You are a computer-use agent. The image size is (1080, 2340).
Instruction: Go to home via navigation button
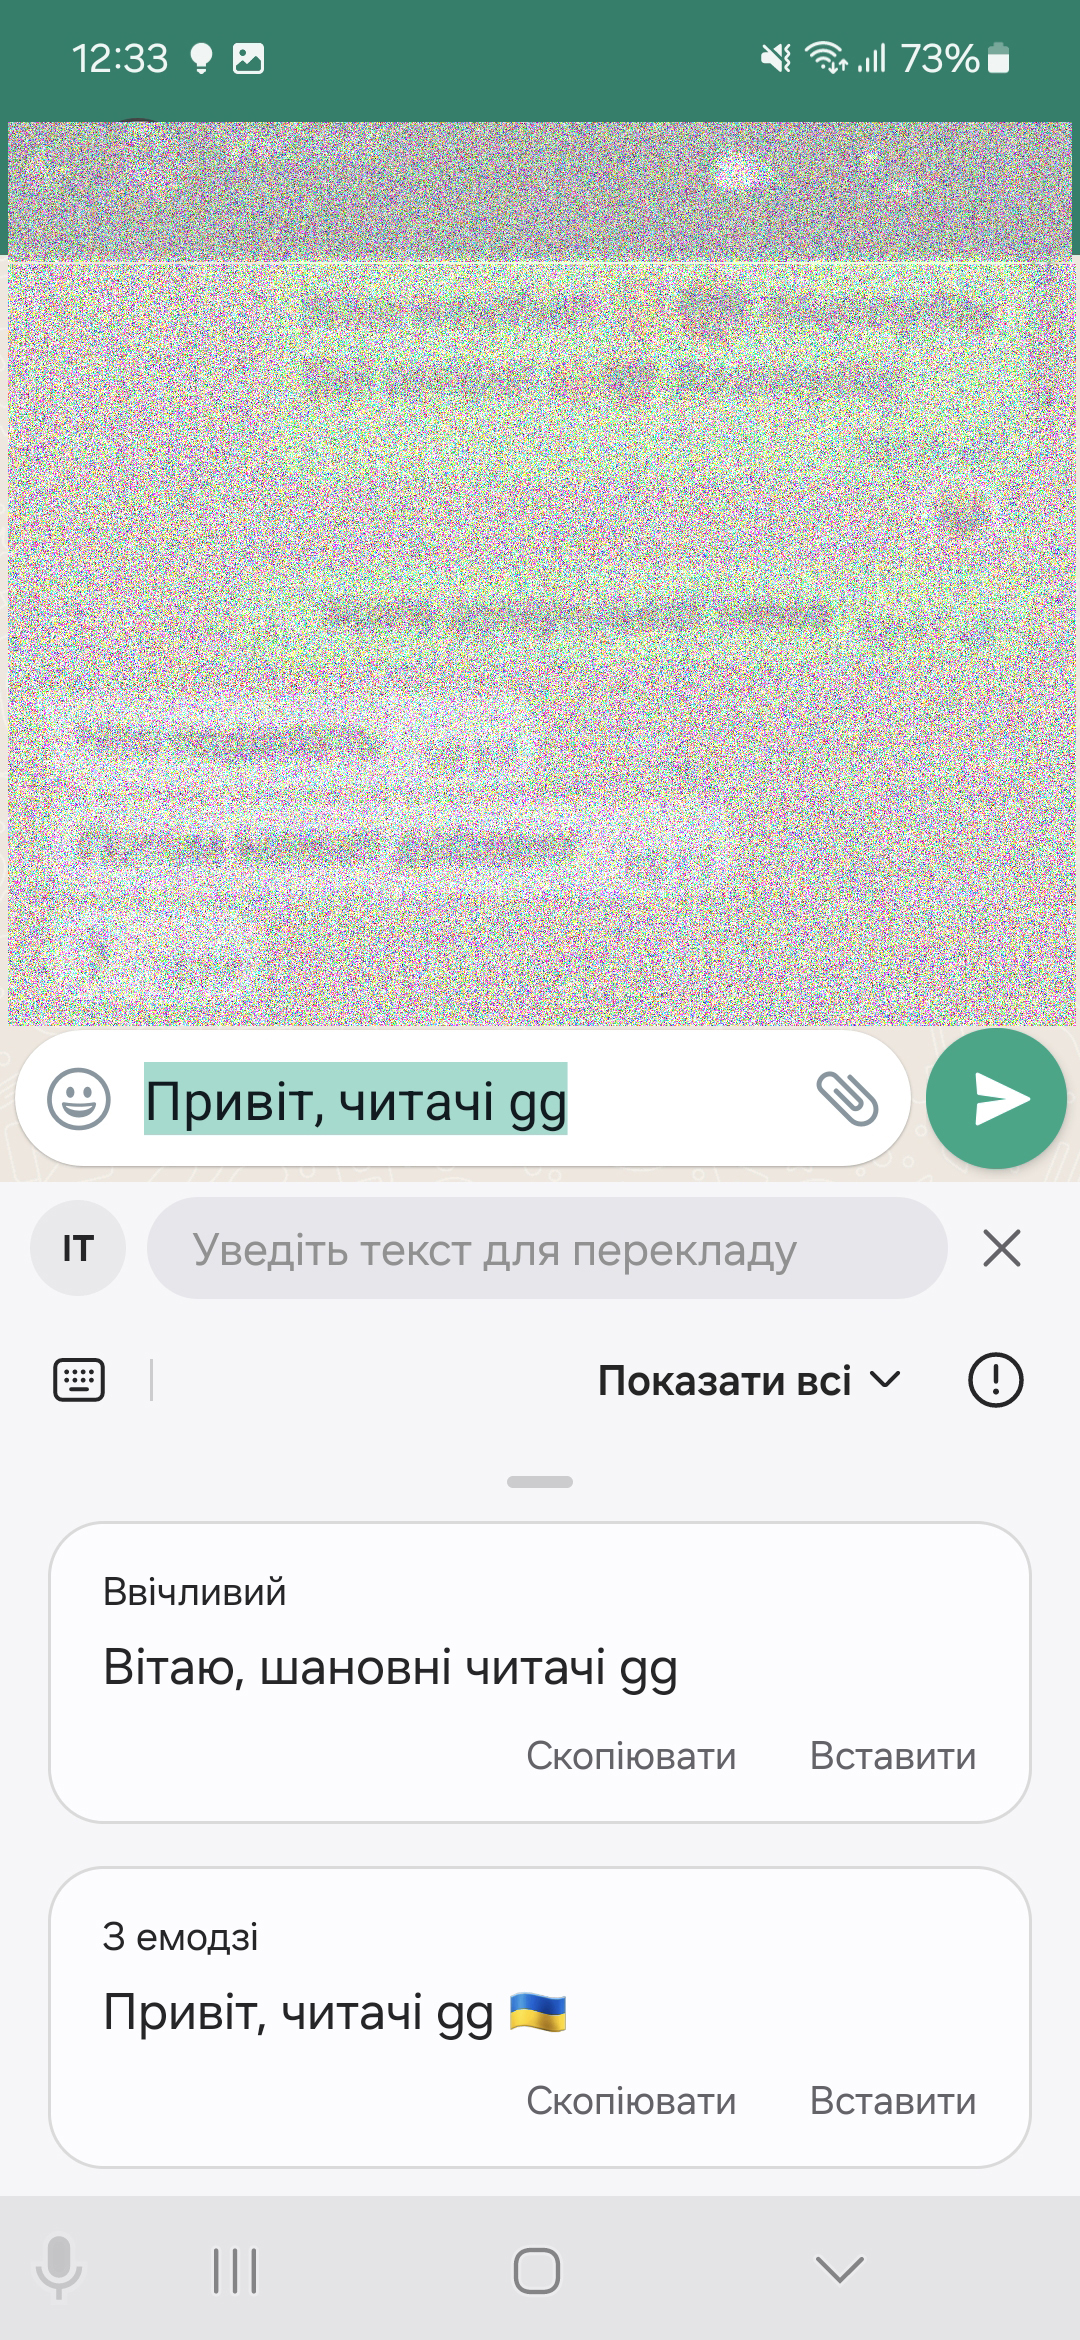(x=537, y=2271)
